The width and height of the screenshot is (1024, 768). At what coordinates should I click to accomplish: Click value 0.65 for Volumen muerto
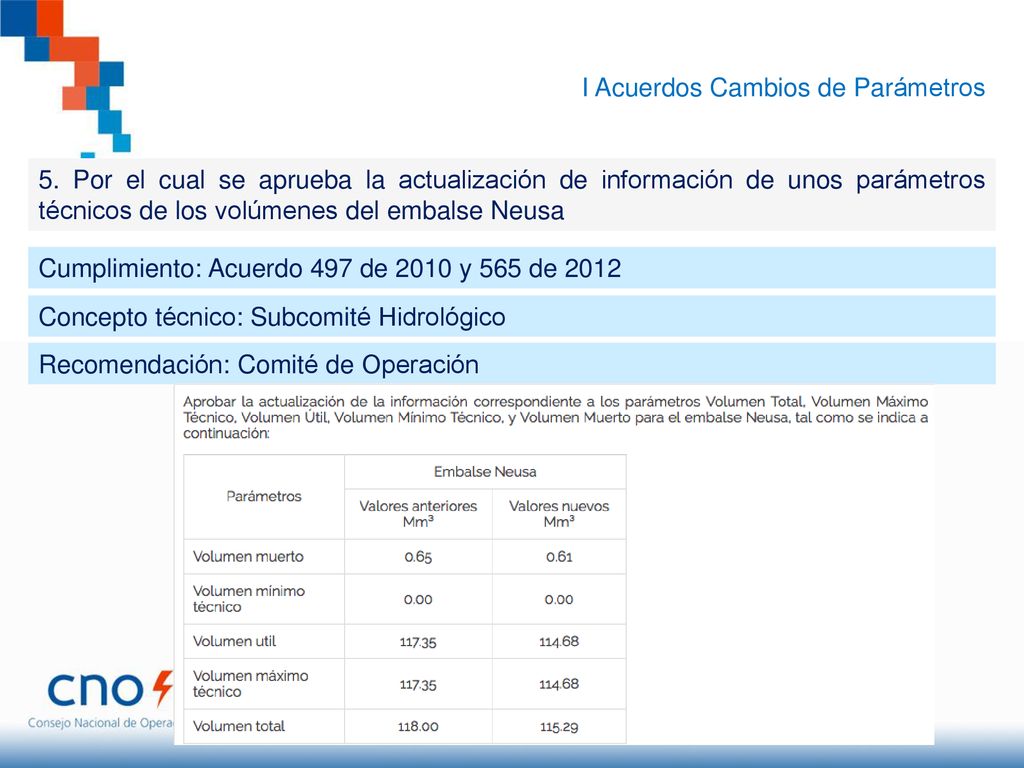[x=418, y=557]
